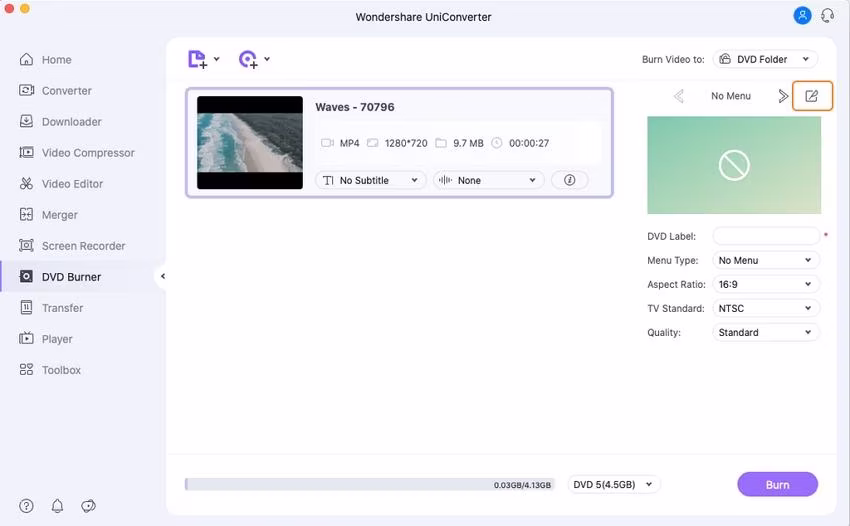The image size is (850, 526).
Task: Go to the Player section
Action: (x=46, y=339)
